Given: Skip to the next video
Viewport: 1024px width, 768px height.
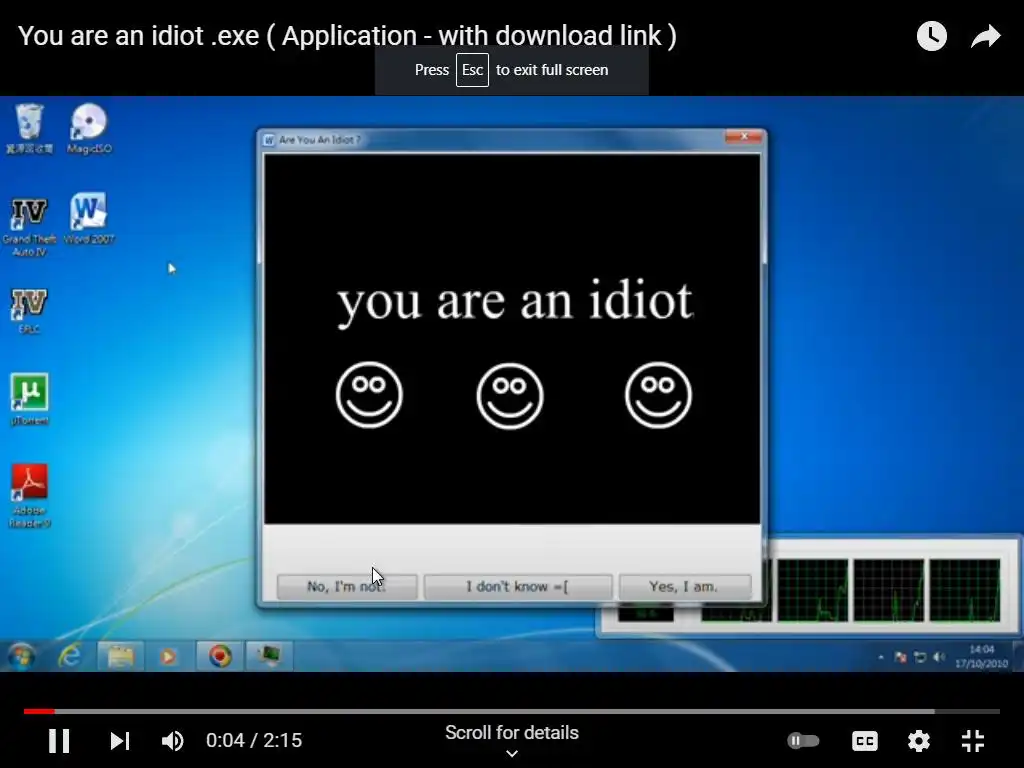Looking at the screenshot, I should pos(120,741).
